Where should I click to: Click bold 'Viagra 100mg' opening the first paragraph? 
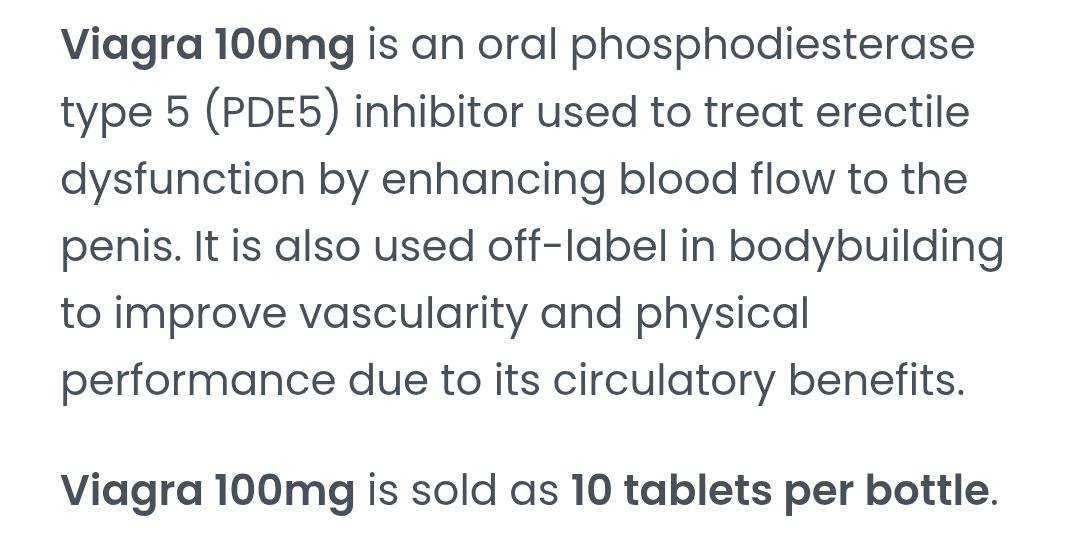(x=208, y=47)
